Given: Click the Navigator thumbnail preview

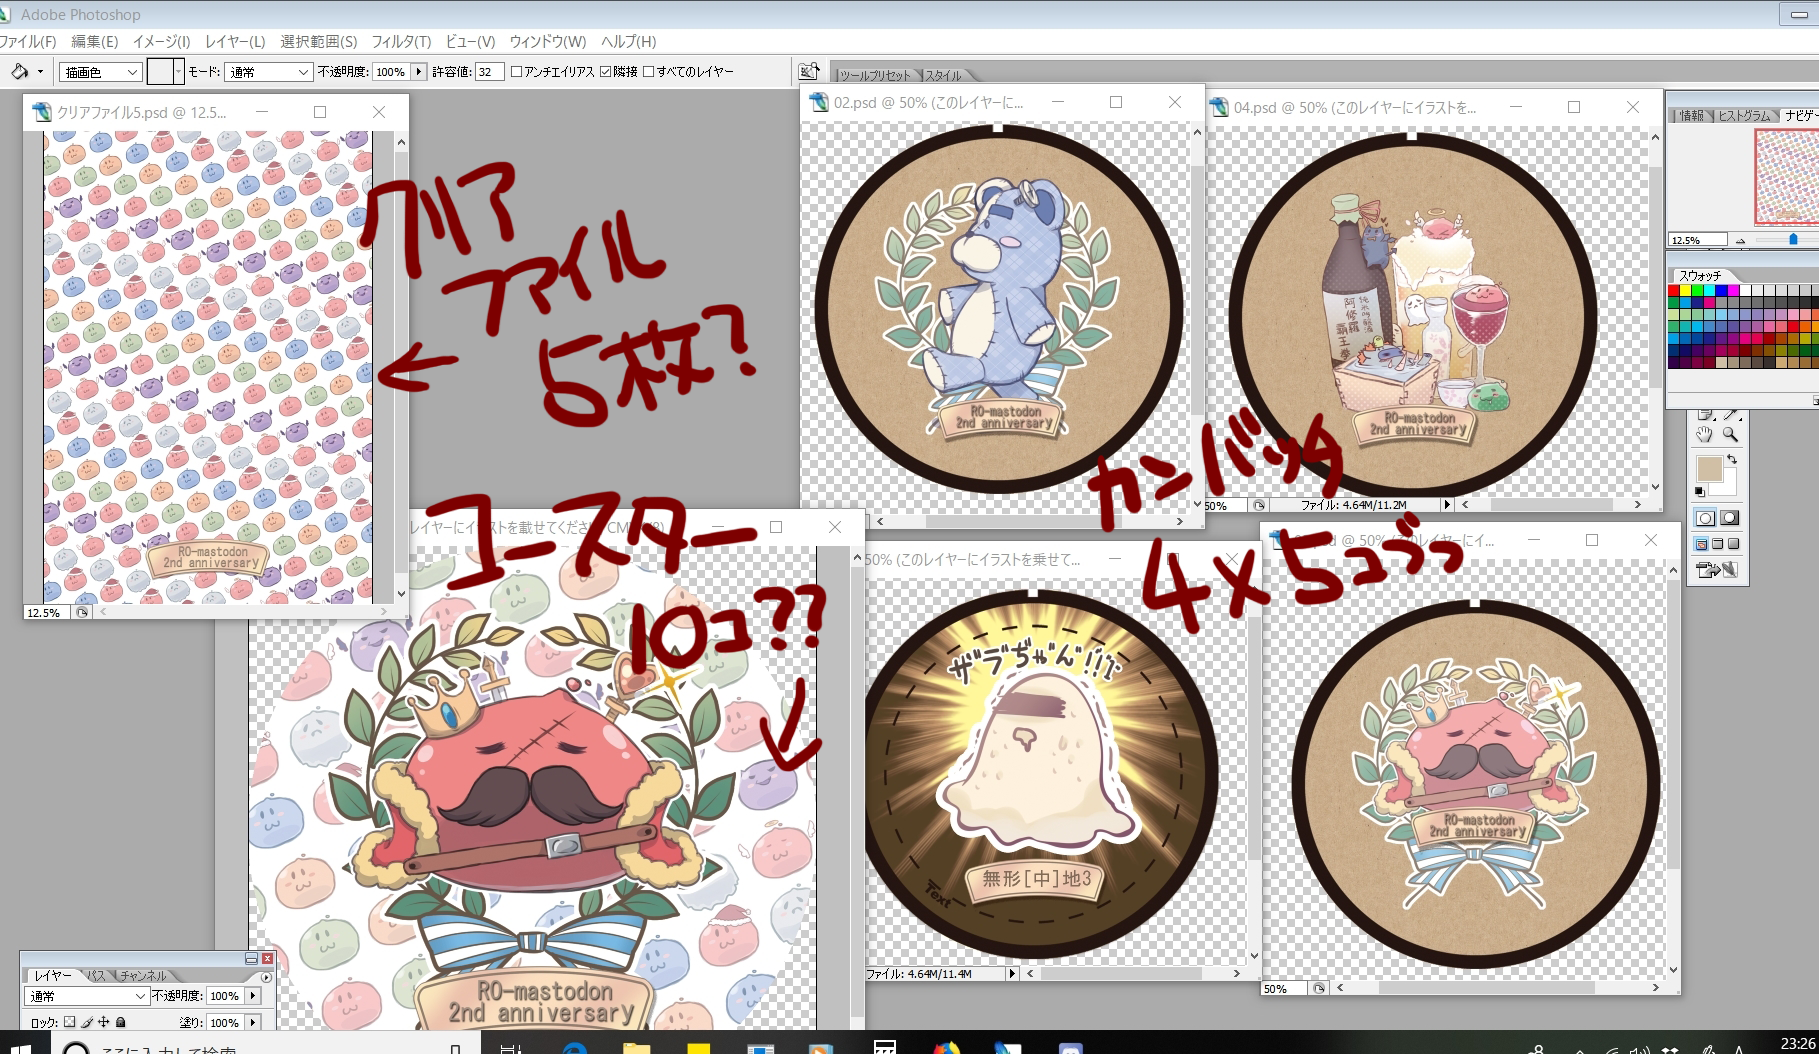Looking at the screenshot, I should [x=1787, y=177].
